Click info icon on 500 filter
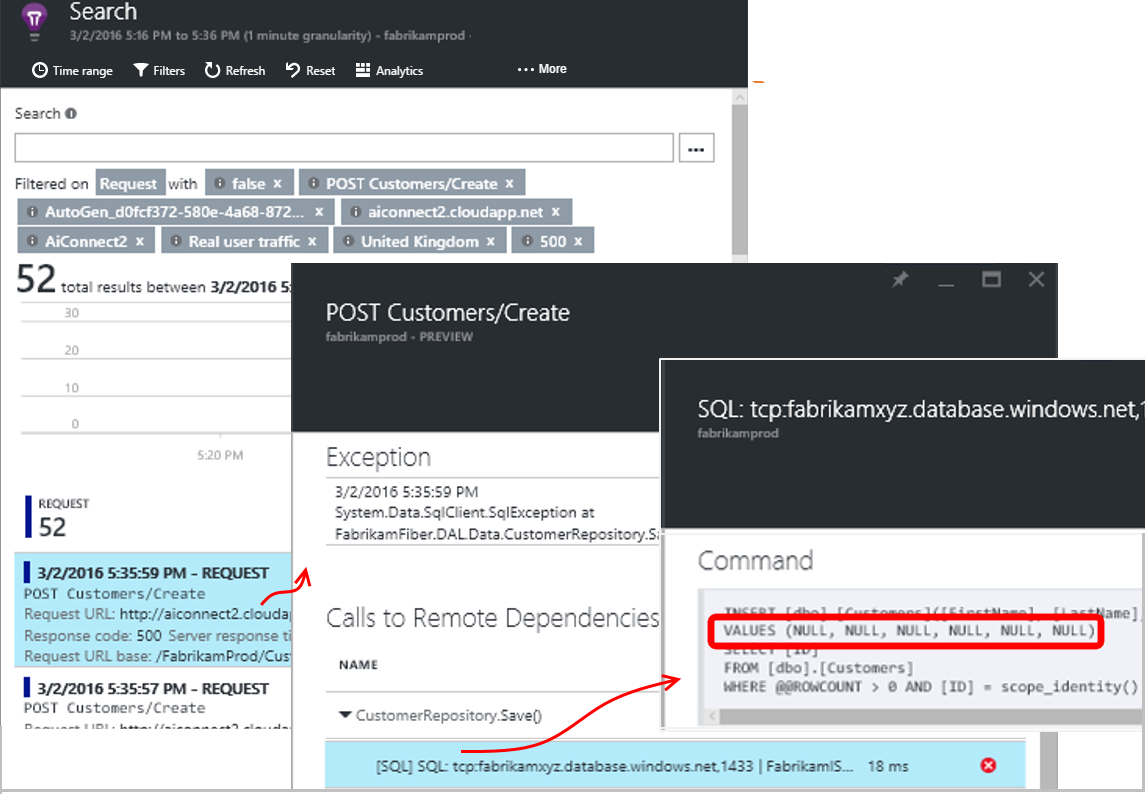Viewport: 1145px width, 794px height. (526, 240)
